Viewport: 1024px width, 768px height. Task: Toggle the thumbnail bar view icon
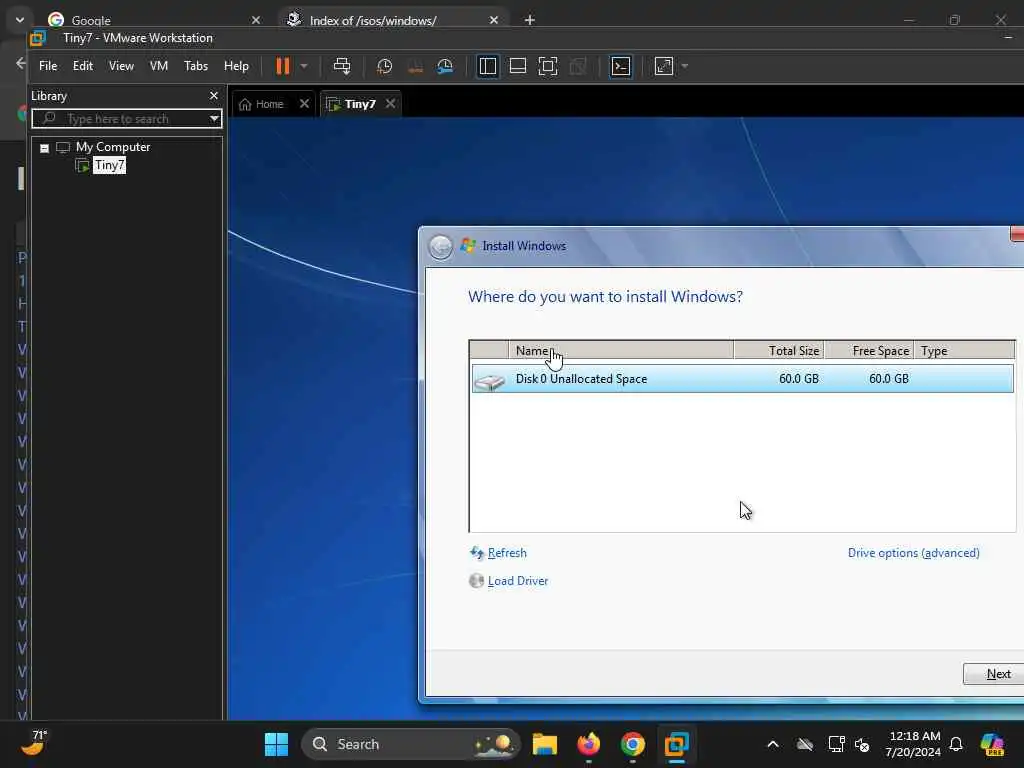click(x=518, y=66)
